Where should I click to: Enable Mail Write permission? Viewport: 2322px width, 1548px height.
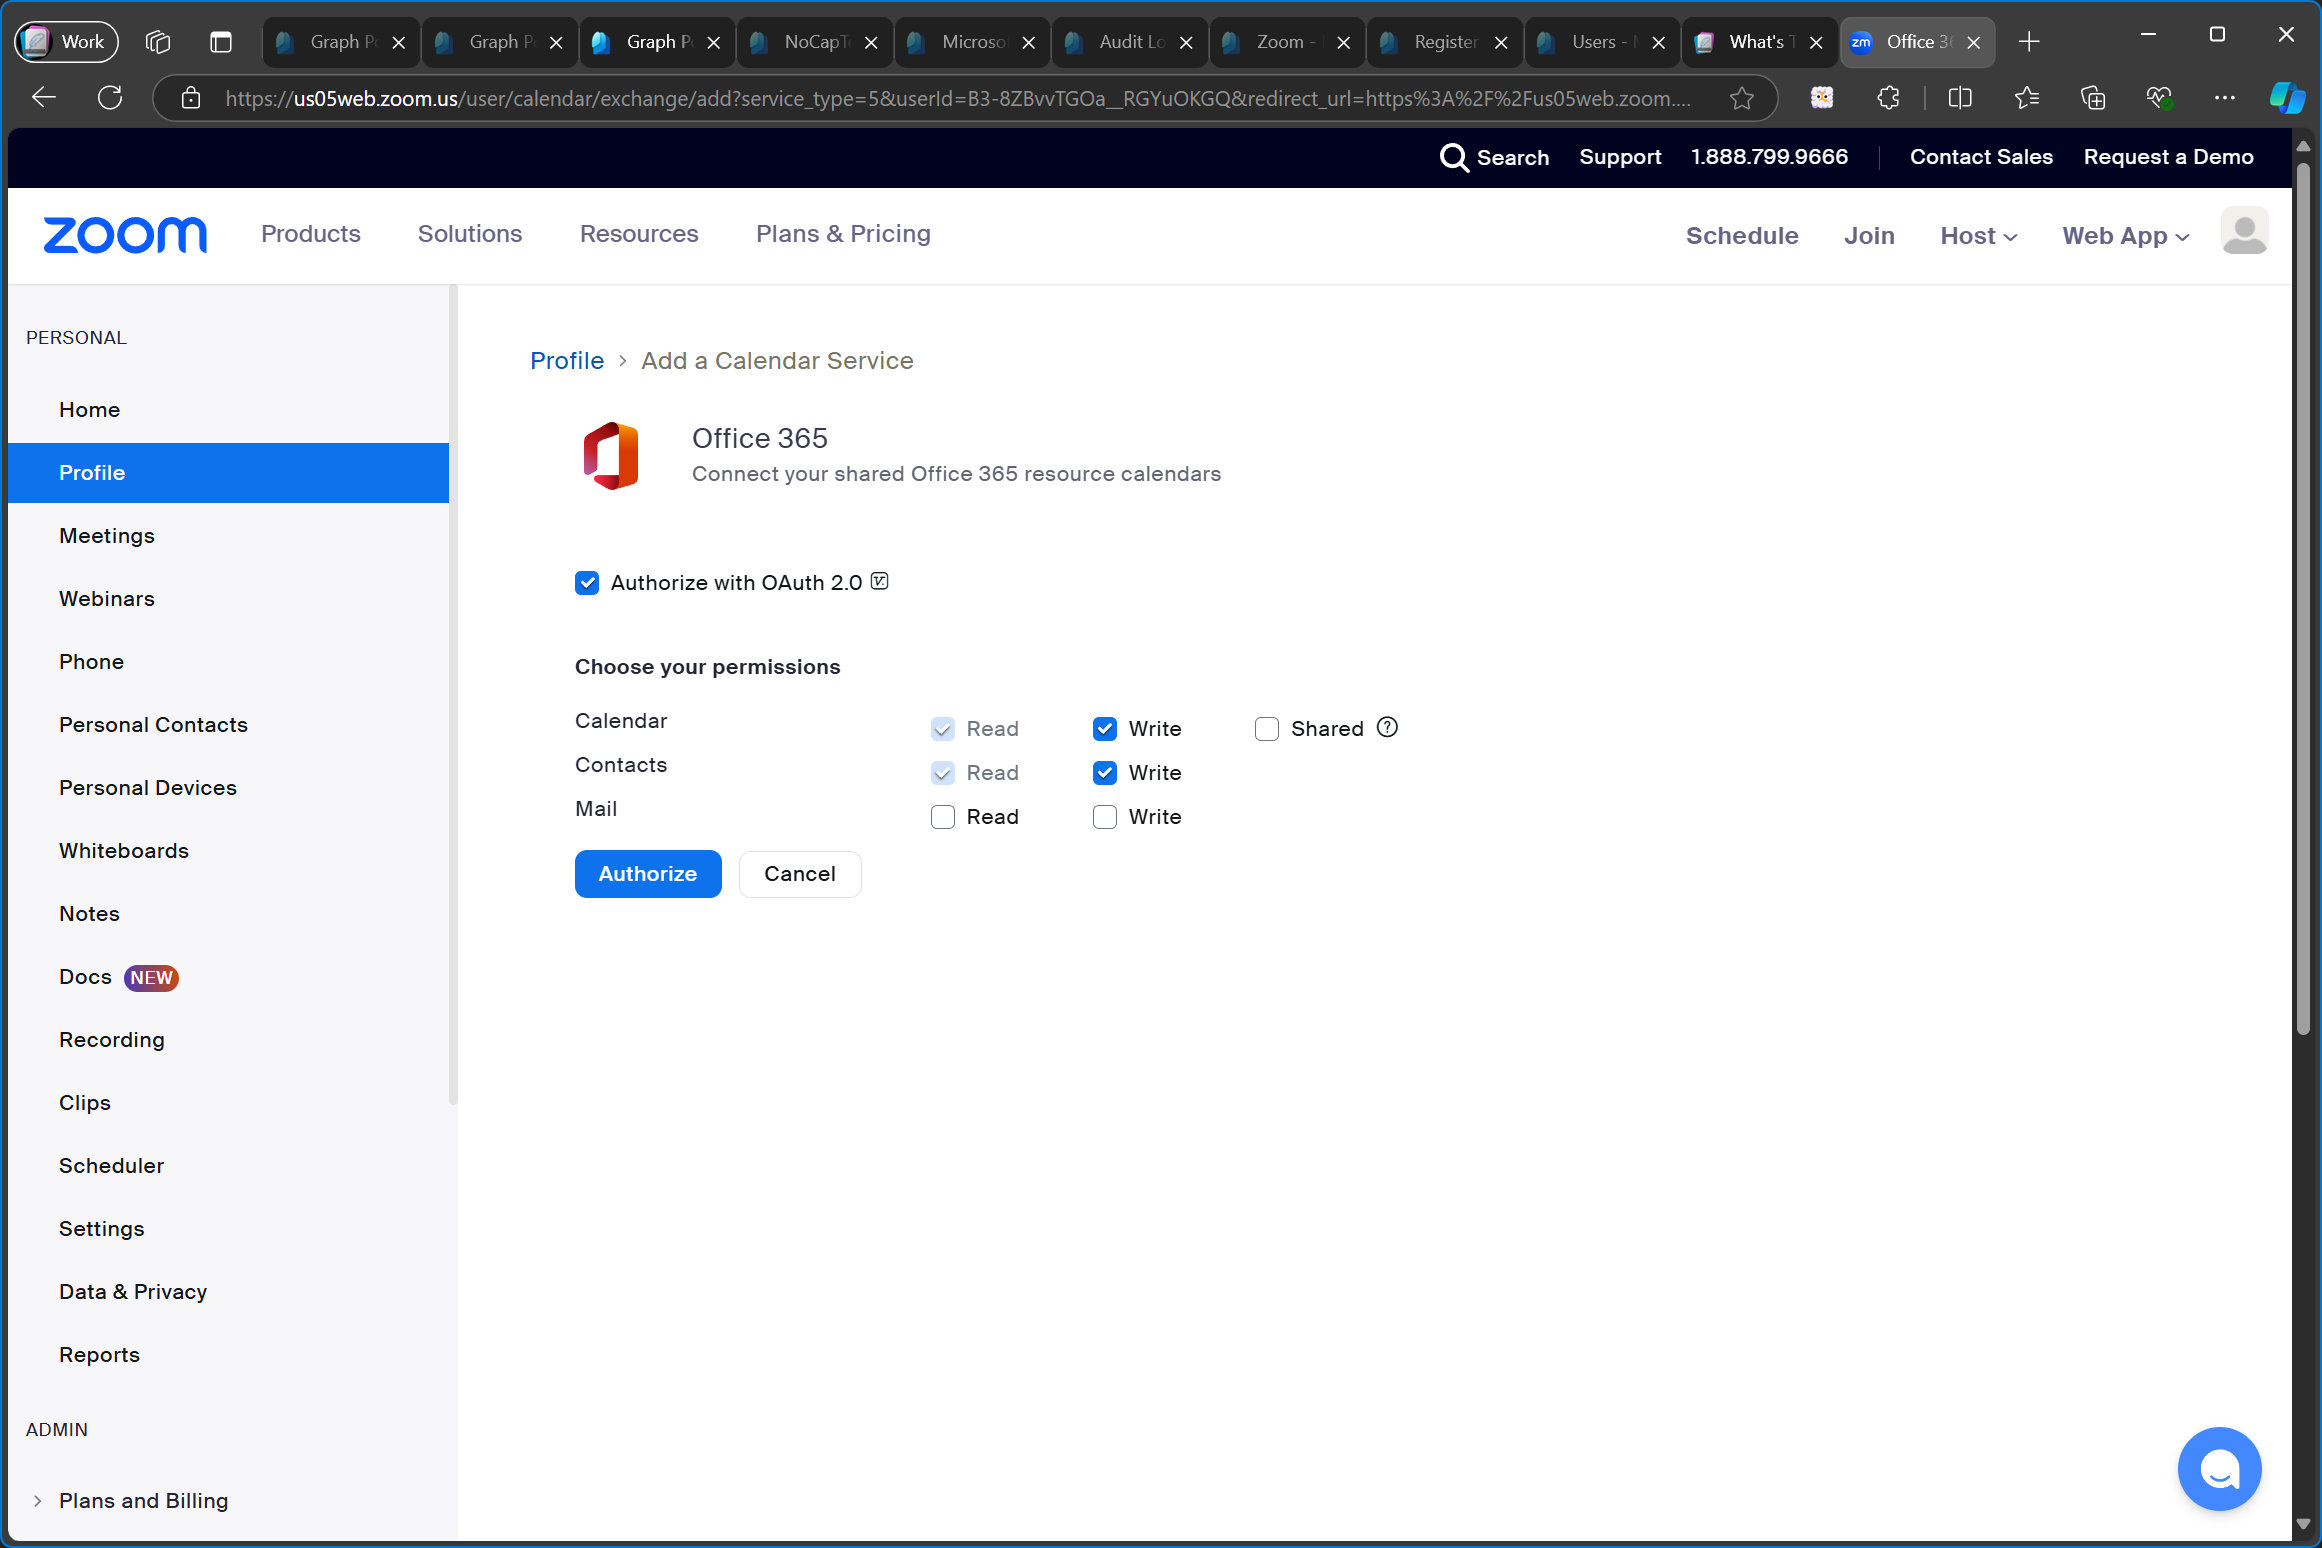(1105, 817)
